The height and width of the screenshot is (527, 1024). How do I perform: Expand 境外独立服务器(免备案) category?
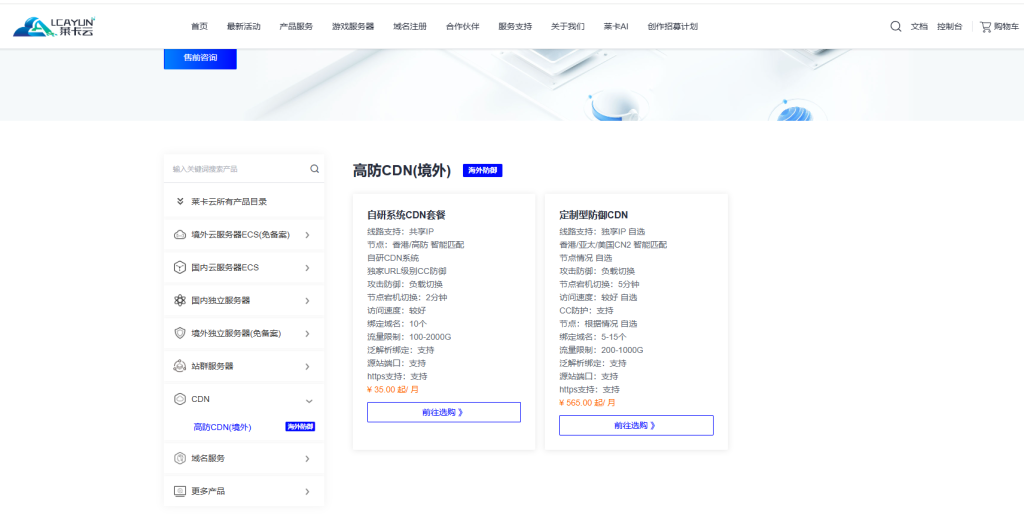[x=307, y=333]
